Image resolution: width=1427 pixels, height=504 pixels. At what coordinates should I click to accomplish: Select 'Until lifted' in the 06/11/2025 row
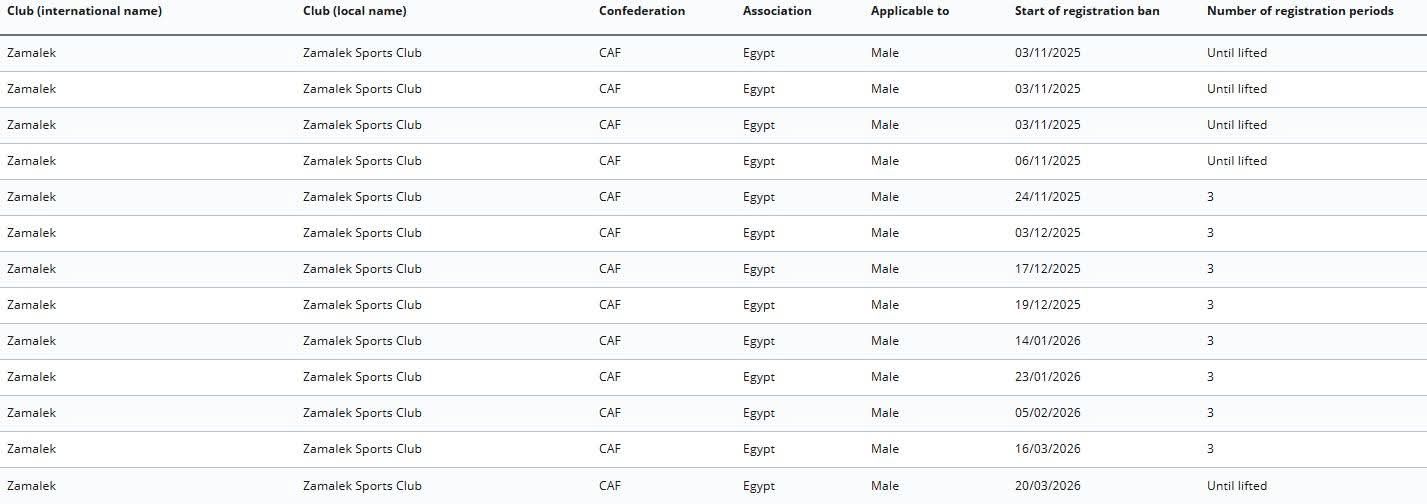pyautogui.click(x=1236, y=161)
